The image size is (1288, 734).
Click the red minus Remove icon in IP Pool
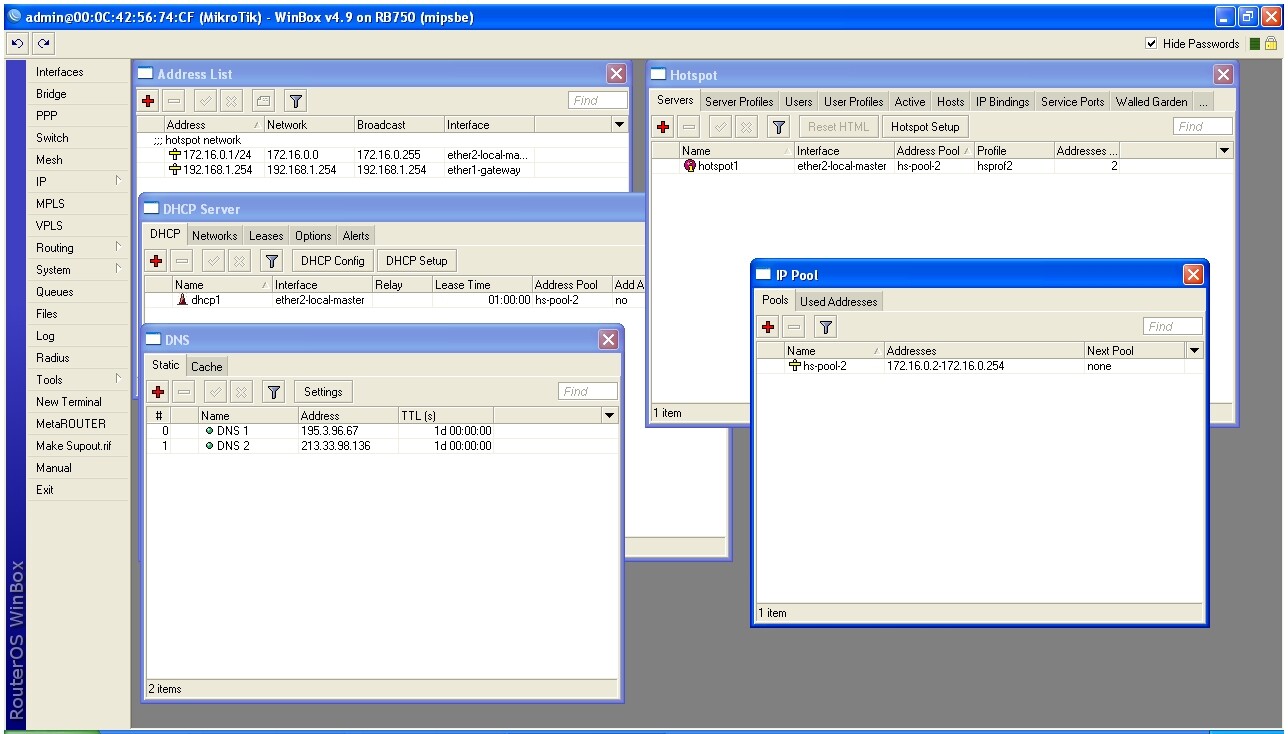[x=794, y=327]
